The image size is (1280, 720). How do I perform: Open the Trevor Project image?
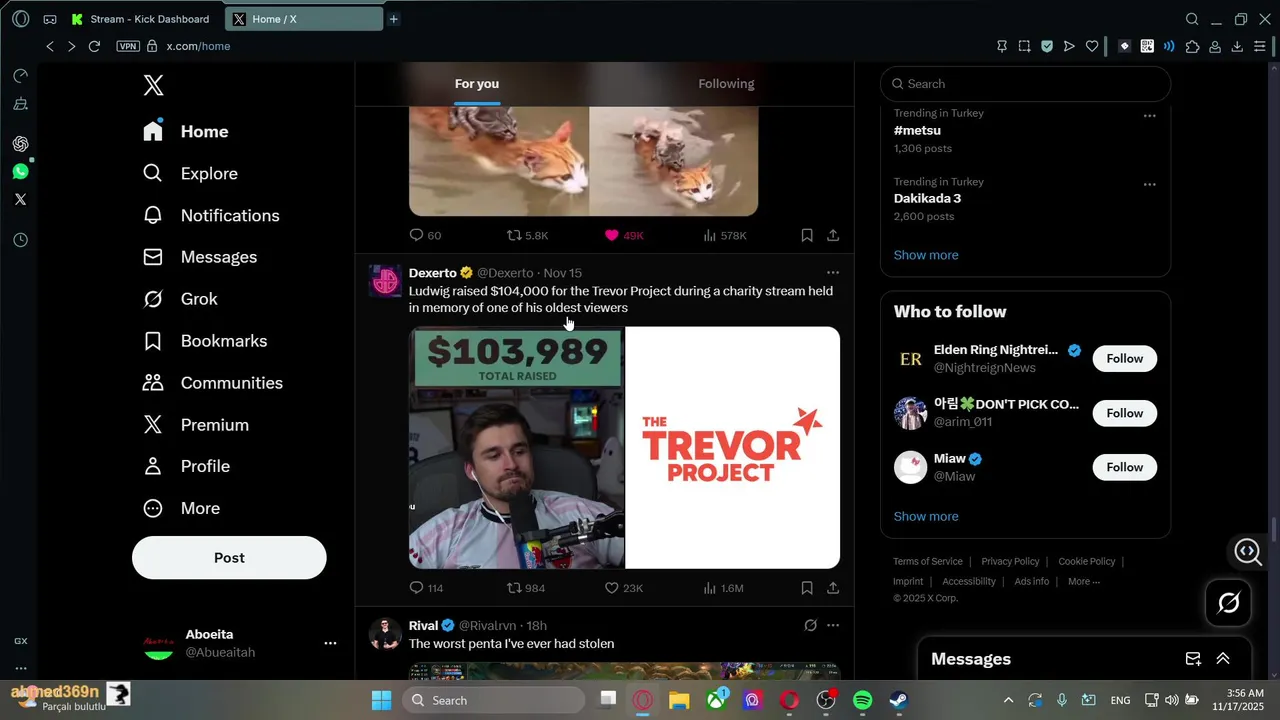click(x=733, y=448)
